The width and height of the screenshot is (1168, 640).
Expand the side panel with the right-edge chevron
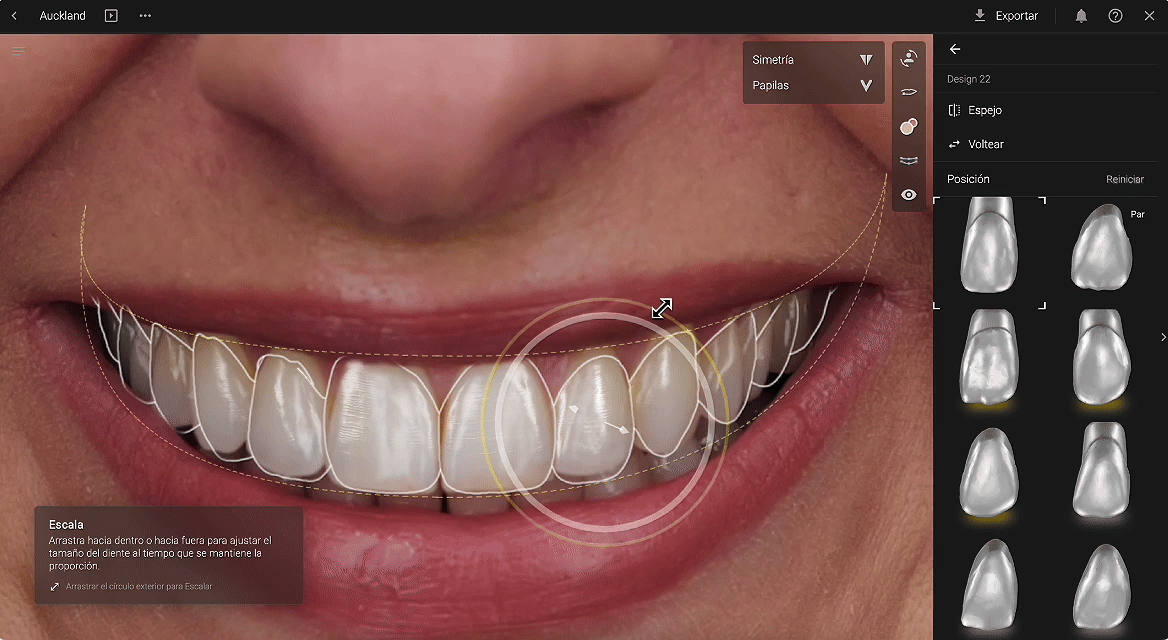pyautogui.click(x=1163, y=338)
